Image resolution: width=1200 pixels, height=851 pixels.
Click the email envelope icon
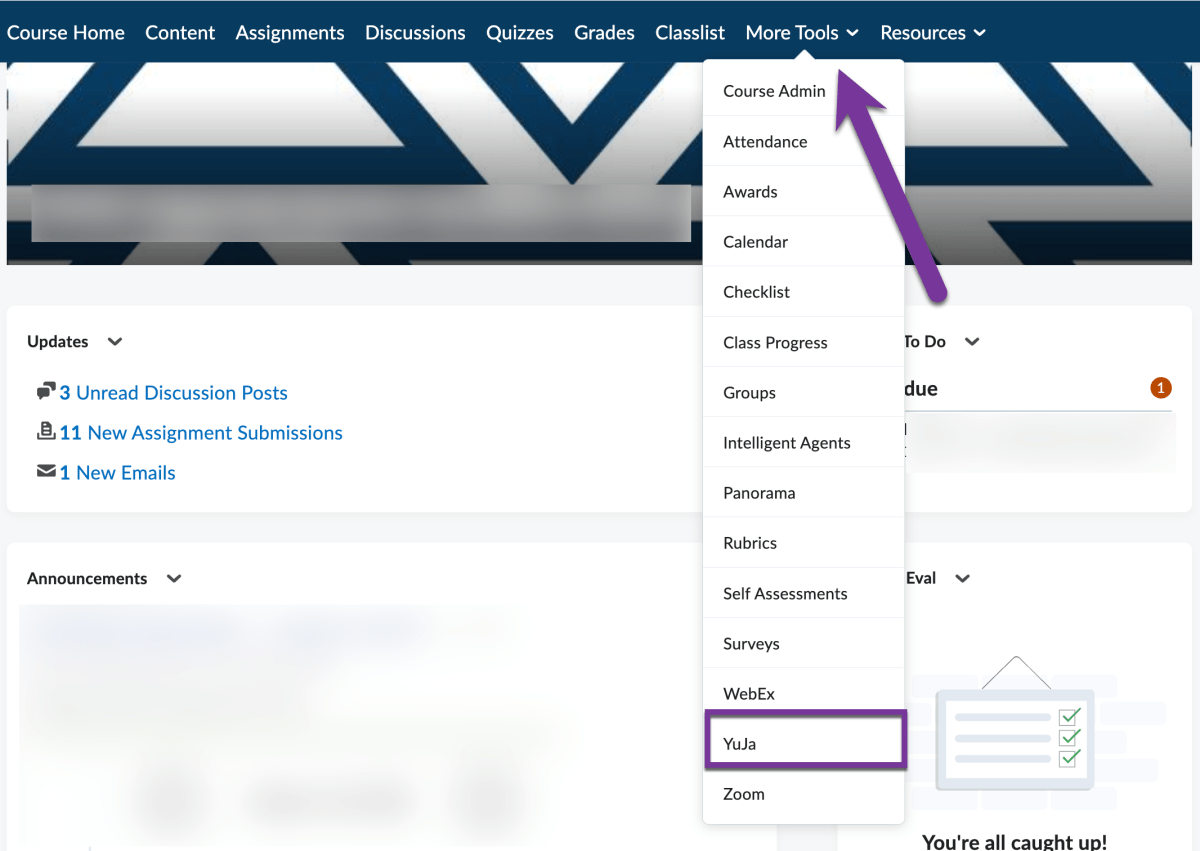pos(46,471)
